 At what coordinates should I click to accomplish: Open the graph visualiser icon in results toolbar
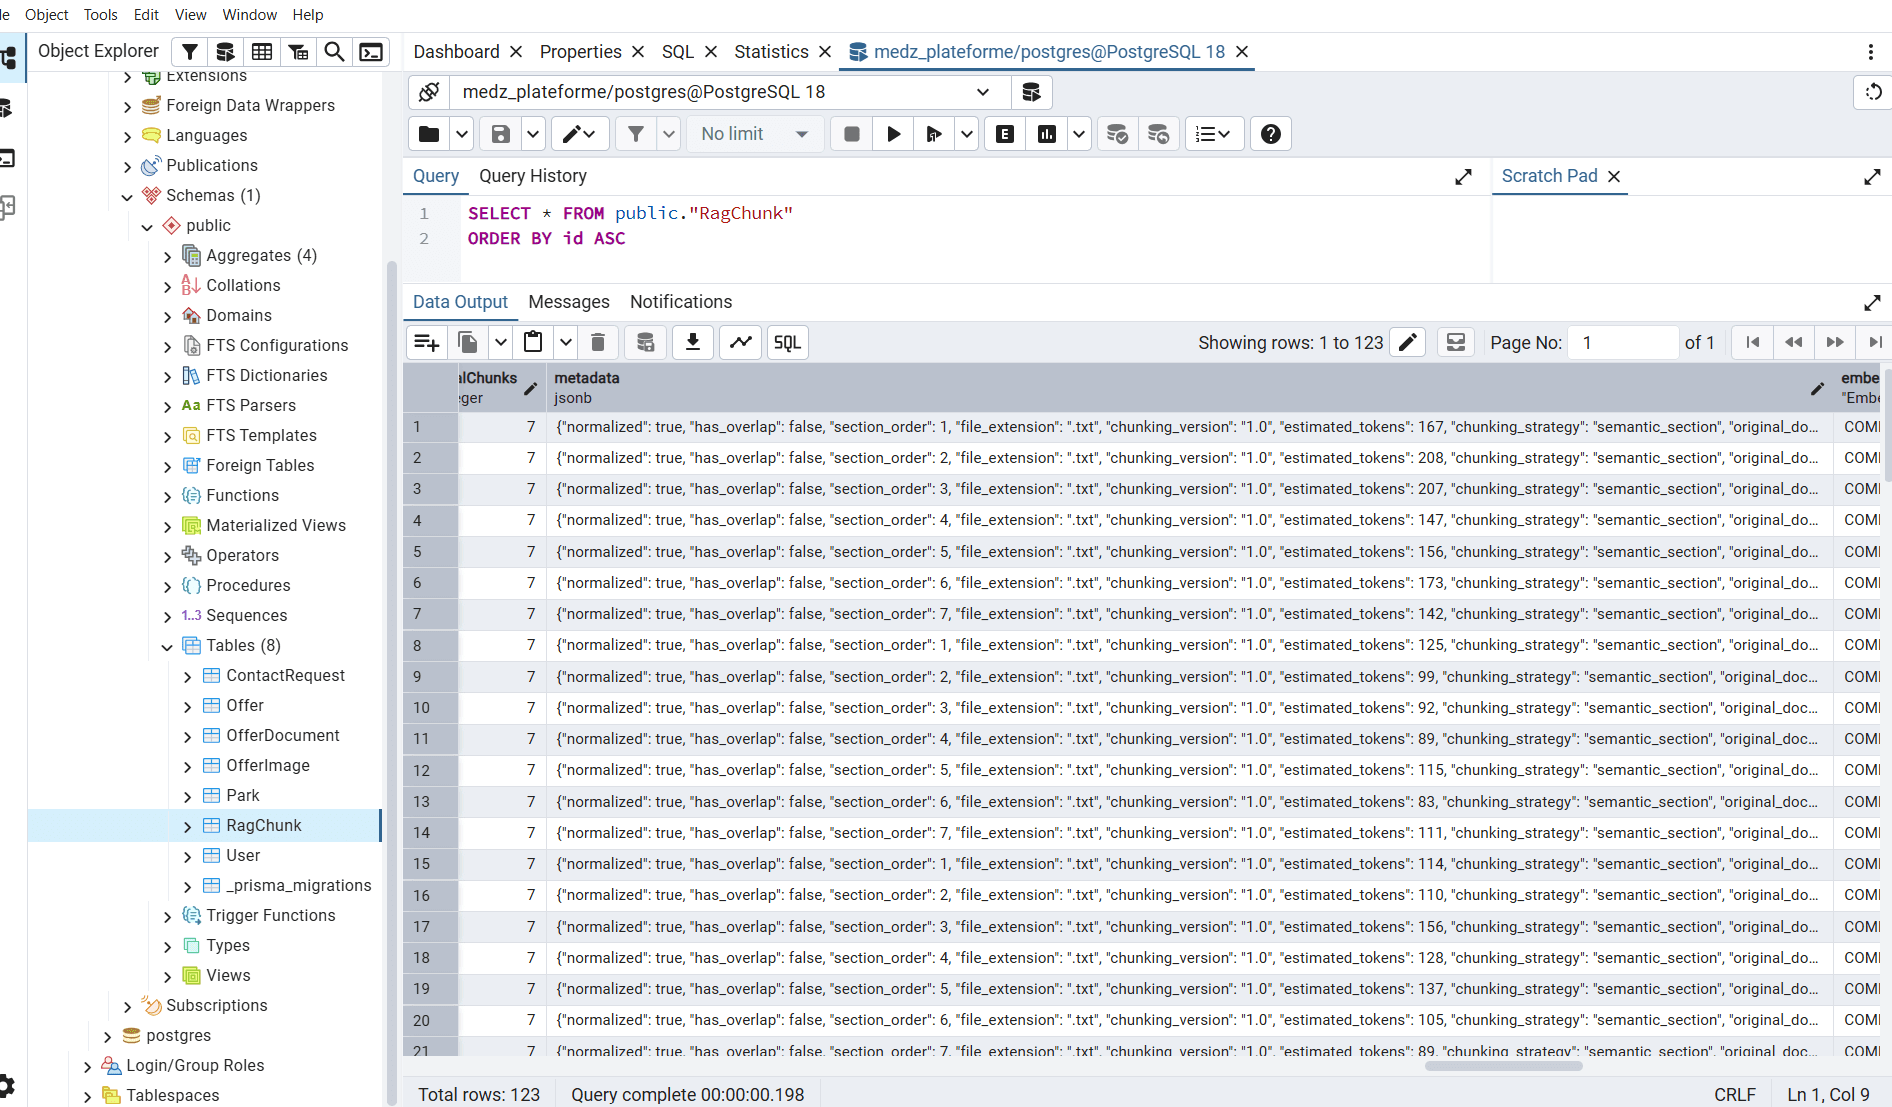pyautogui.click(x=740, y=342)
